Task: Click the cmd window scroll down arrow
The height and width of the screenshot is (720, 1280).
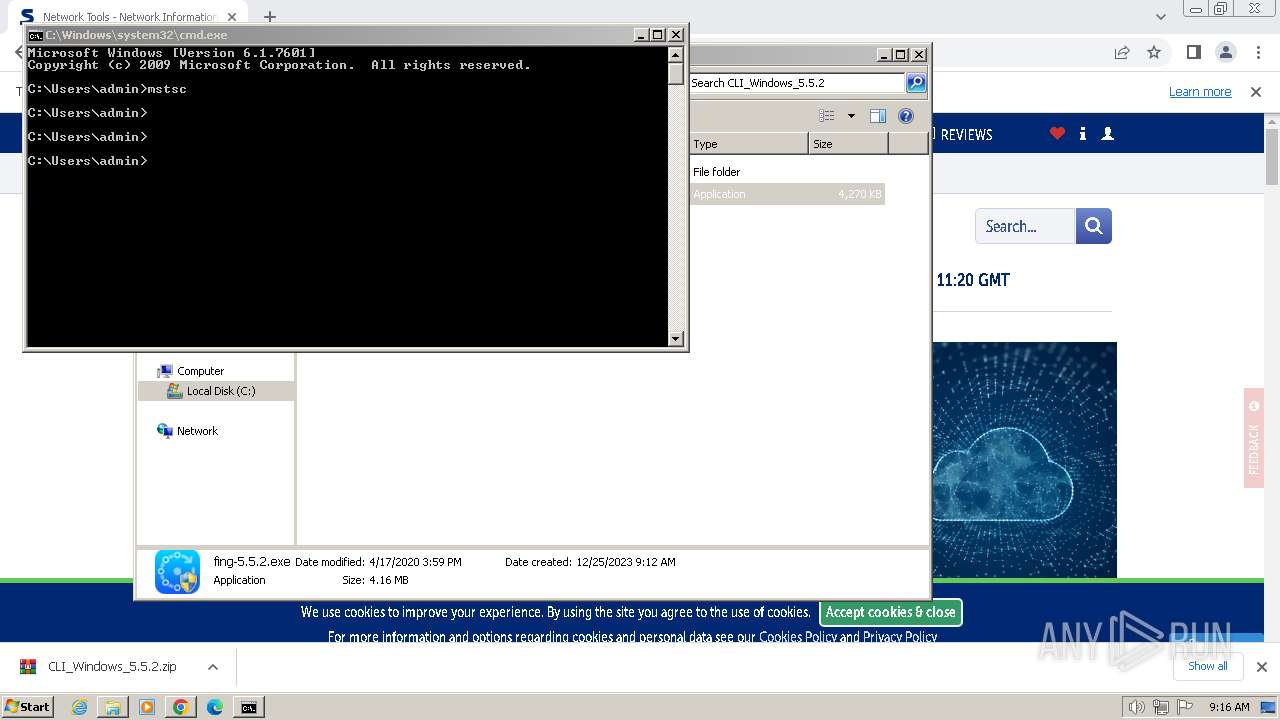Action: (676, 339)
